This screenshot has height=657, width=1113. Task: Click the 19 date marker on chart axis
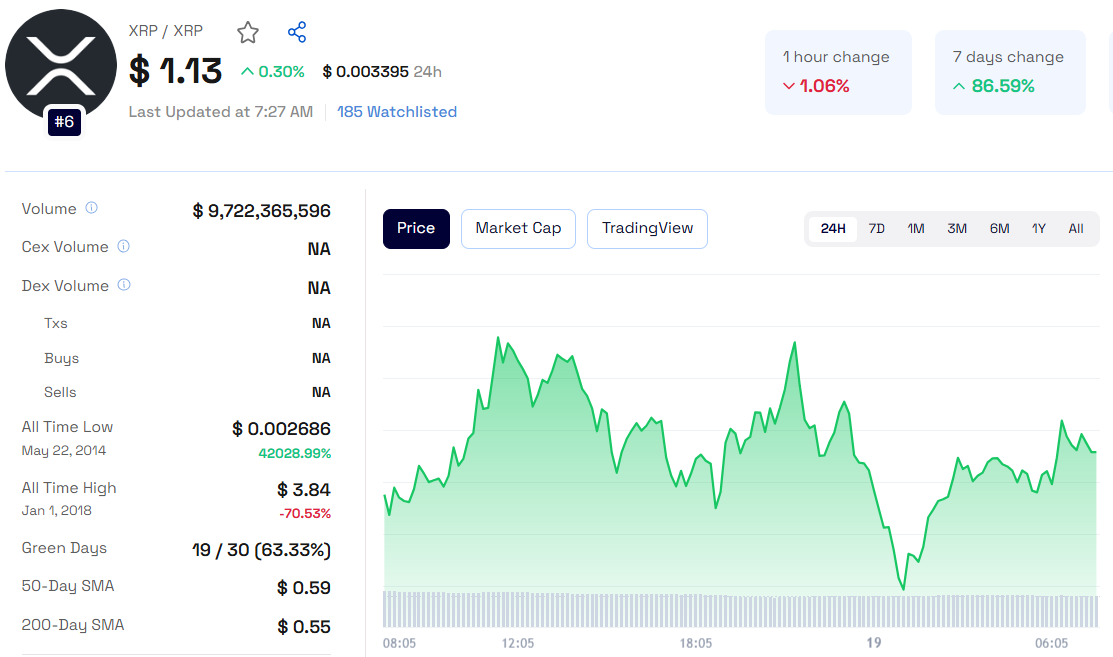874,643
